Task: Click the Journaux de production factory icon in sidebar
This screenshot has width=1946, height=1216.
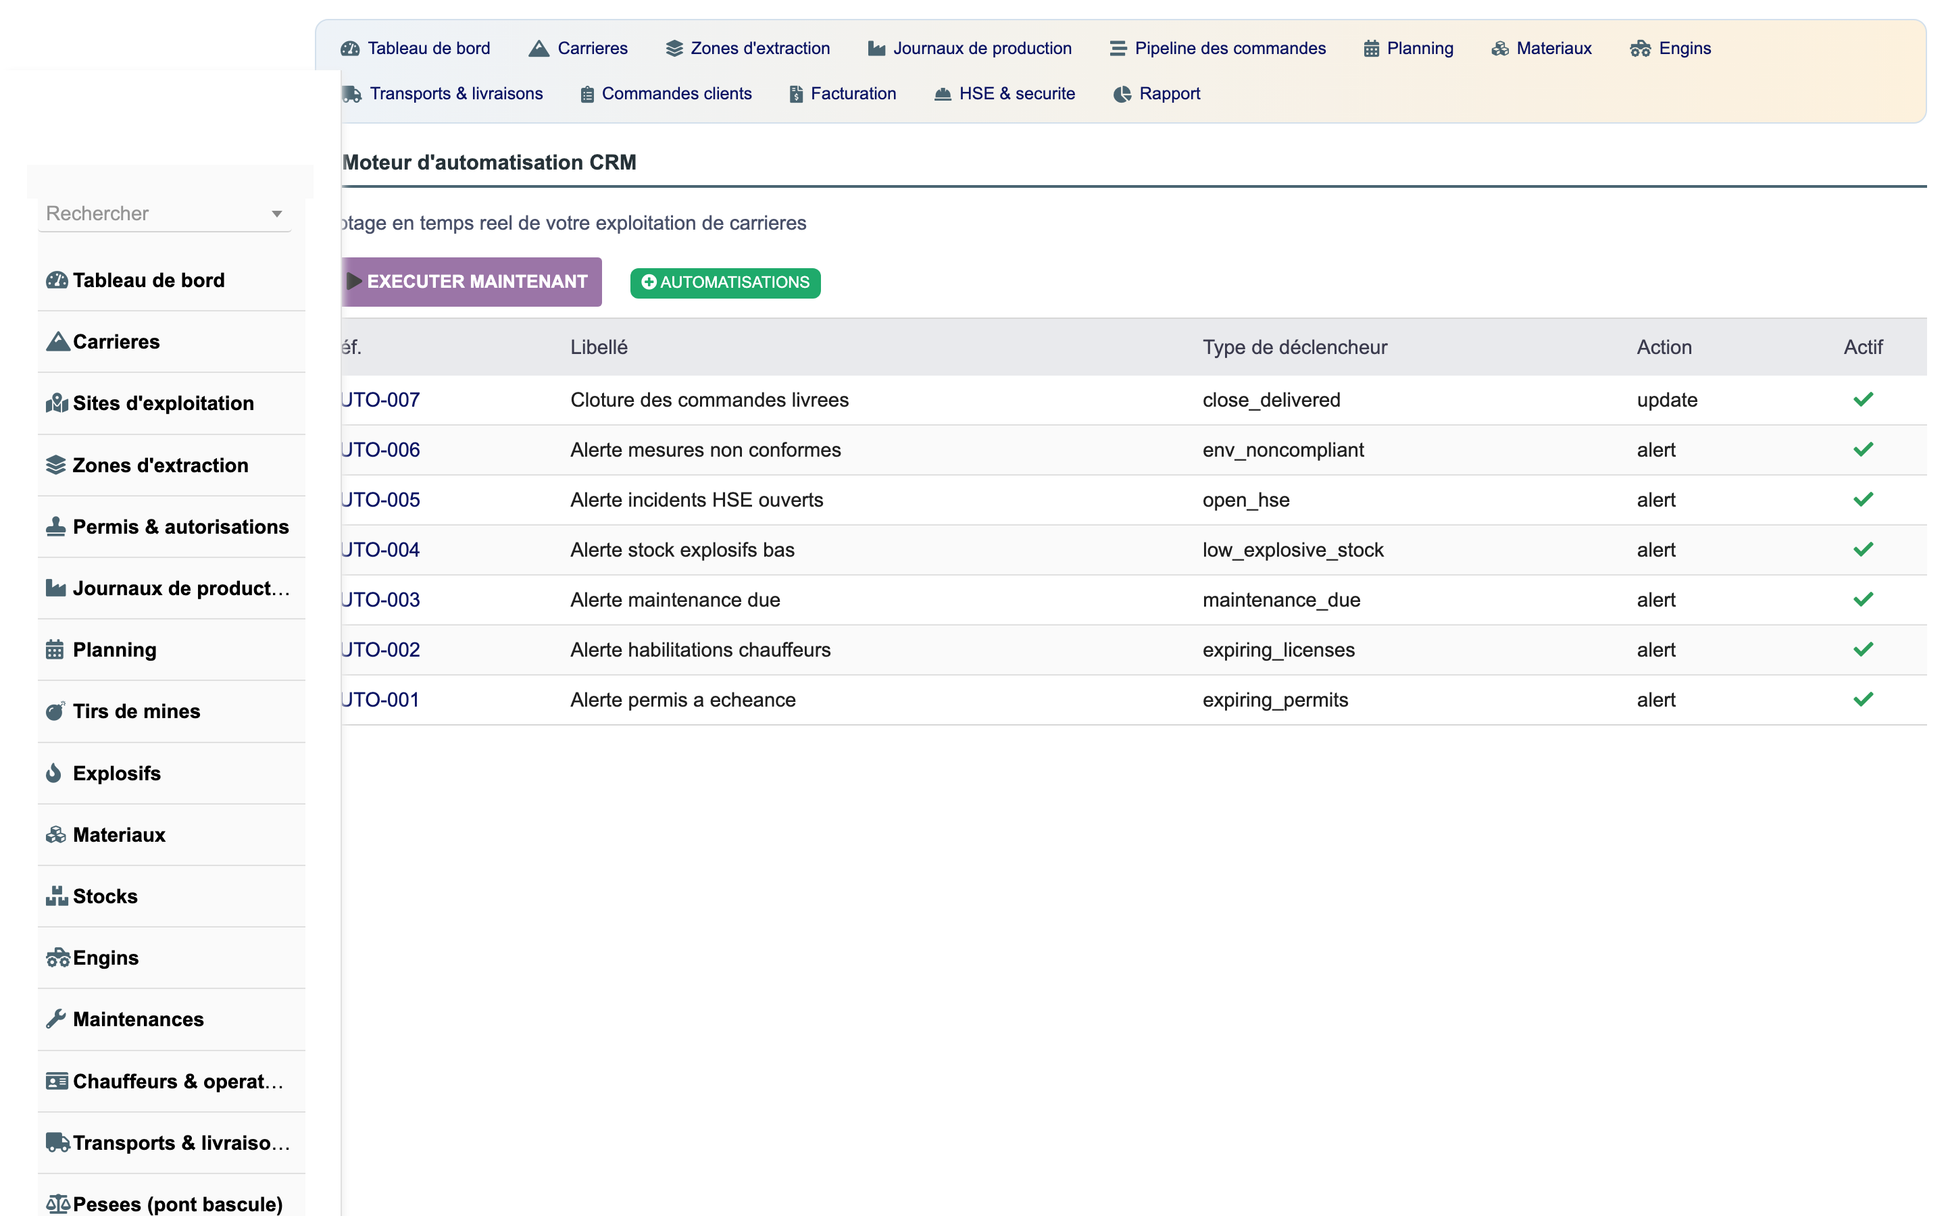Action: click(56, 588)
